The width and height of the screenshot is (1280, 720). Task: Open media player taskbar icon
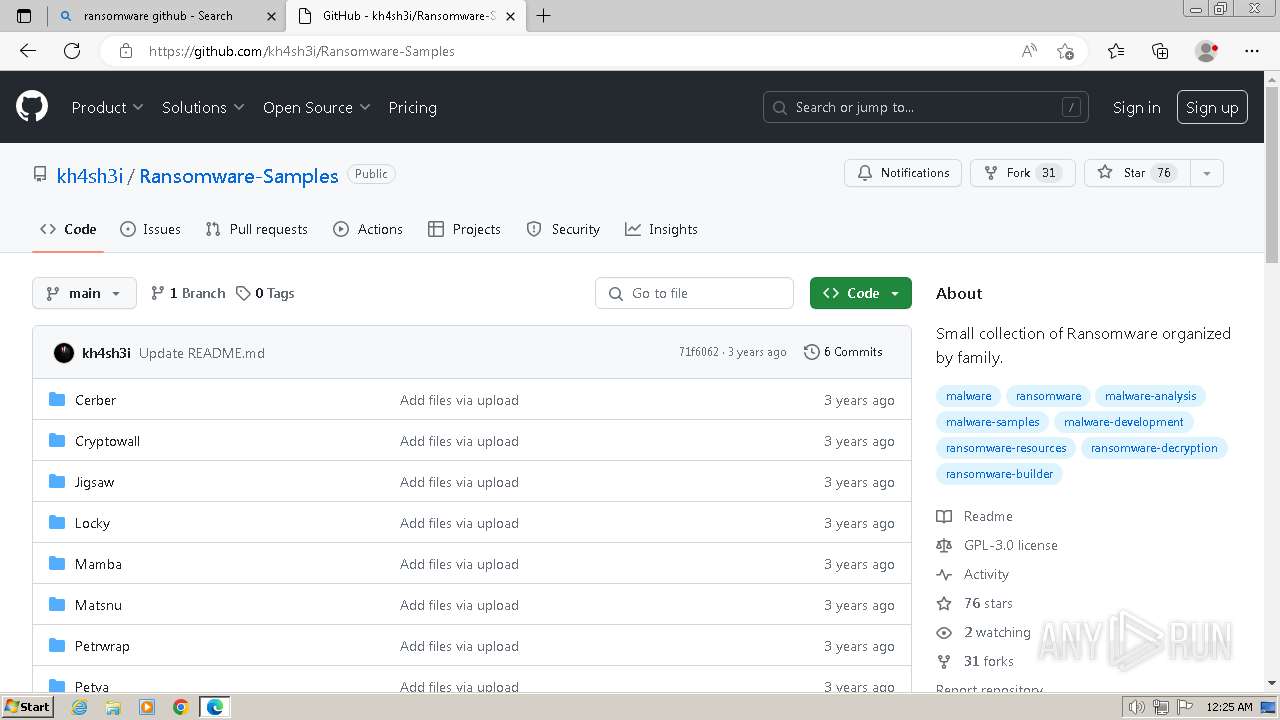click(x=147, y=707)
